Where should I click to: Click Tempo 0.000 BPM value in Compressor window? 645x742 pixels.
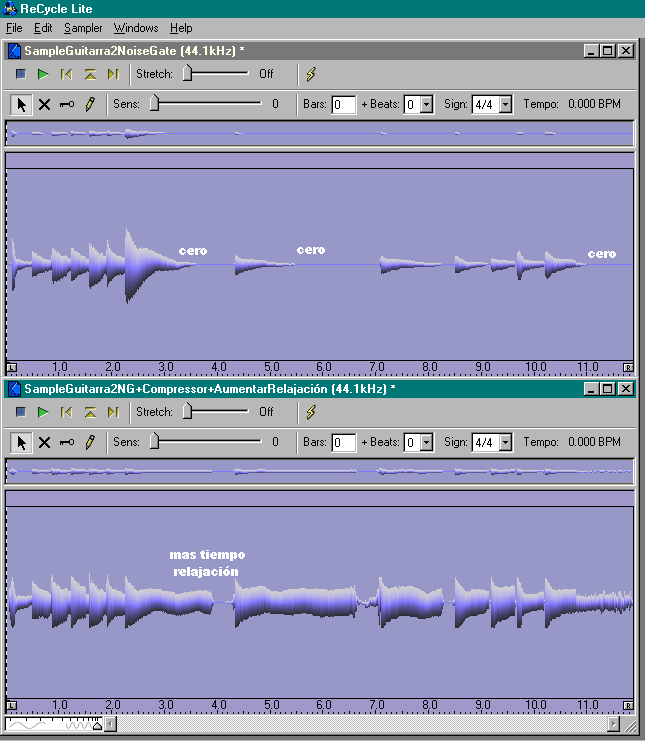pyautogui.click(x=594, y=442)
